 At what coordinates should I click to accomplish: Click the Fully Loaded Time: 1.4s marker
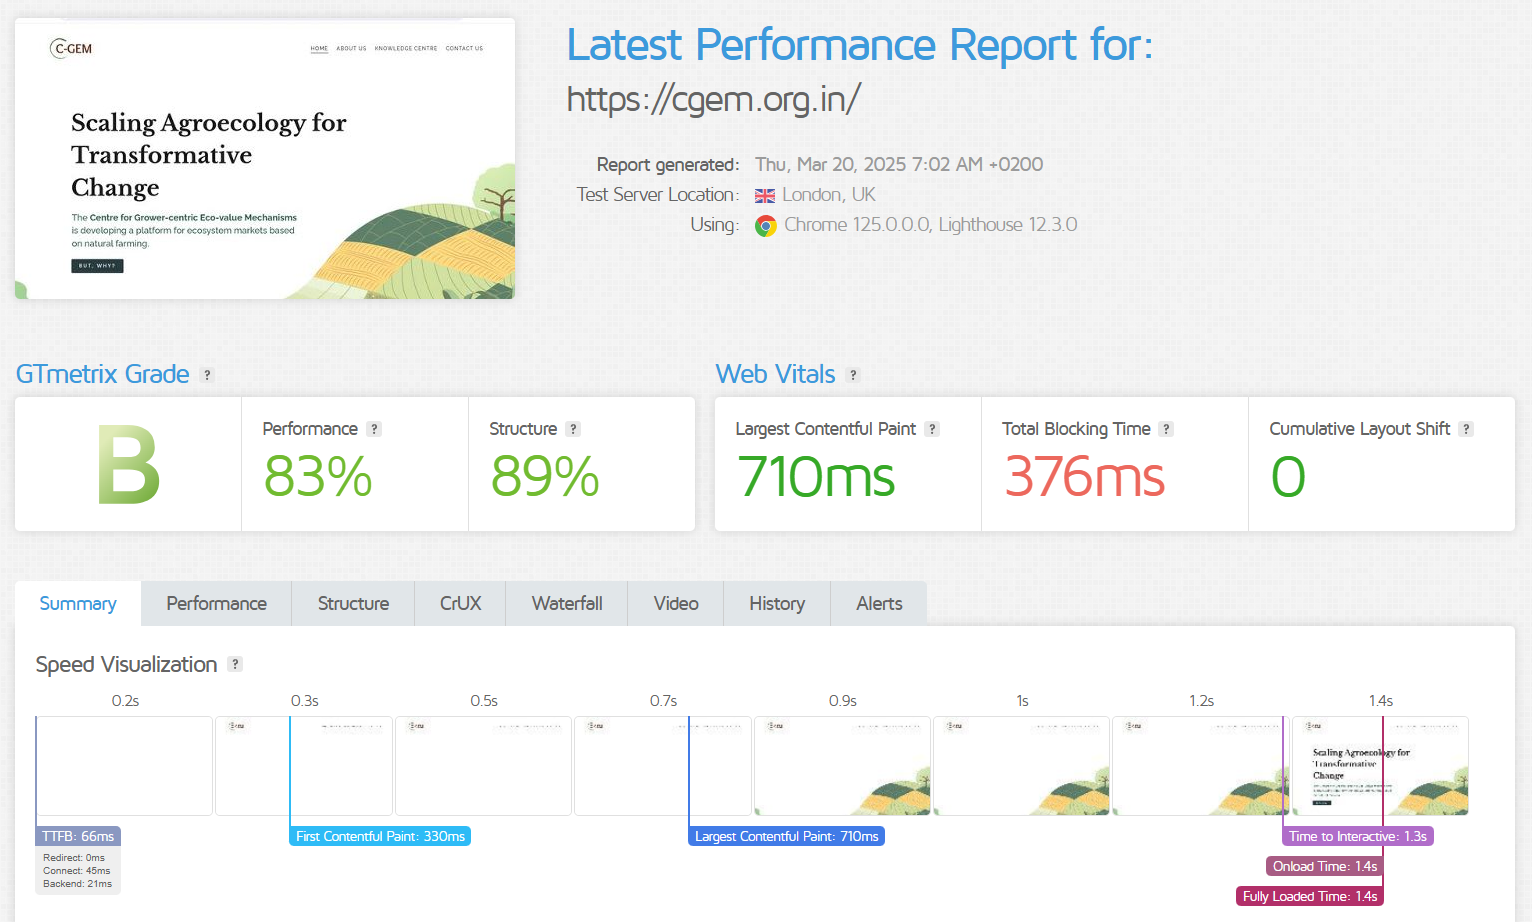(1310, 896)
